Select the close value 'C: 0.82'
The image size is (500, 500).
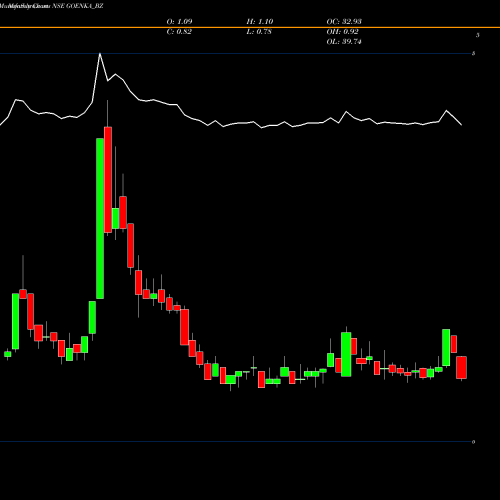click(x=179, y=32)
